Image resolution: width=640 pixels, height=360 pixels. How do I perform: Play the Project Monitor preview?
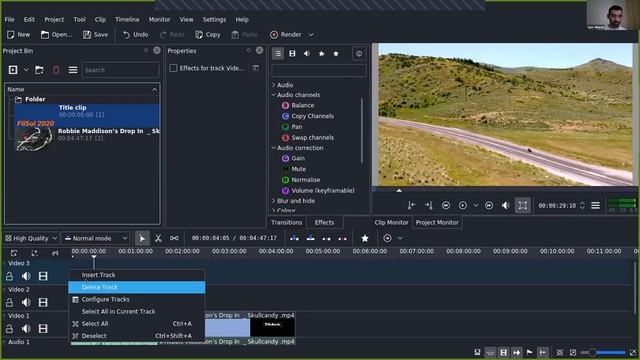click(462, 205)
